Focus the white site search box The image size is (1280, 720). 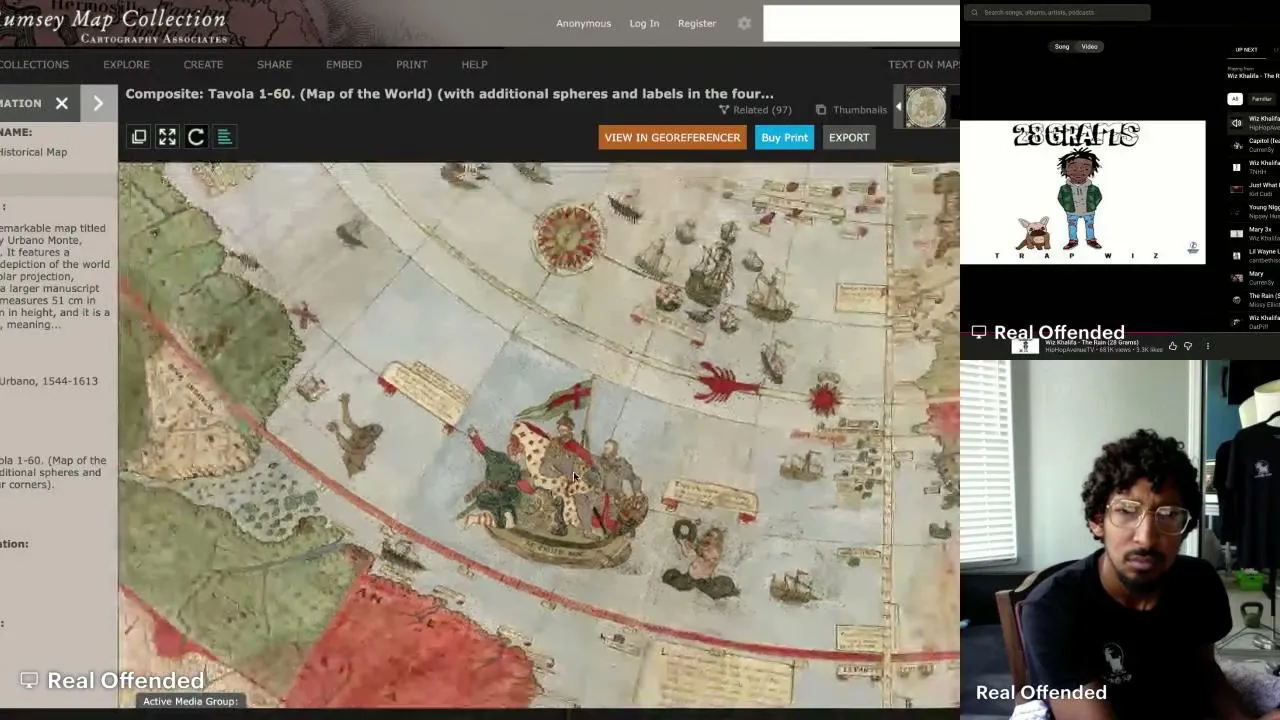[861, 23]
